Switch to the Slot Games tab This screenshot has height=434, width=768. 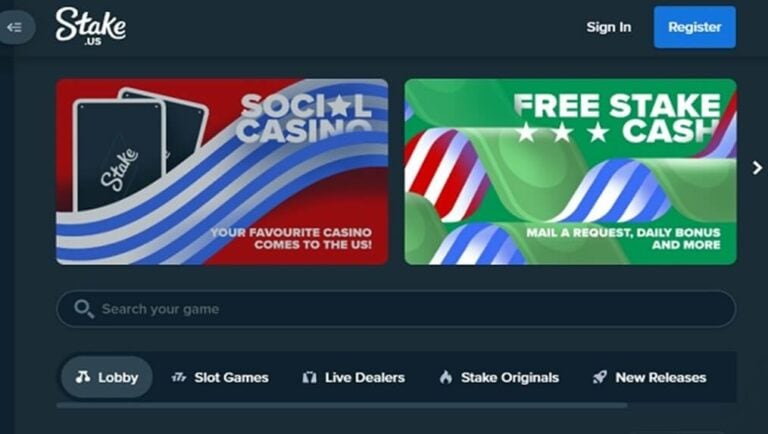[220, 377]
